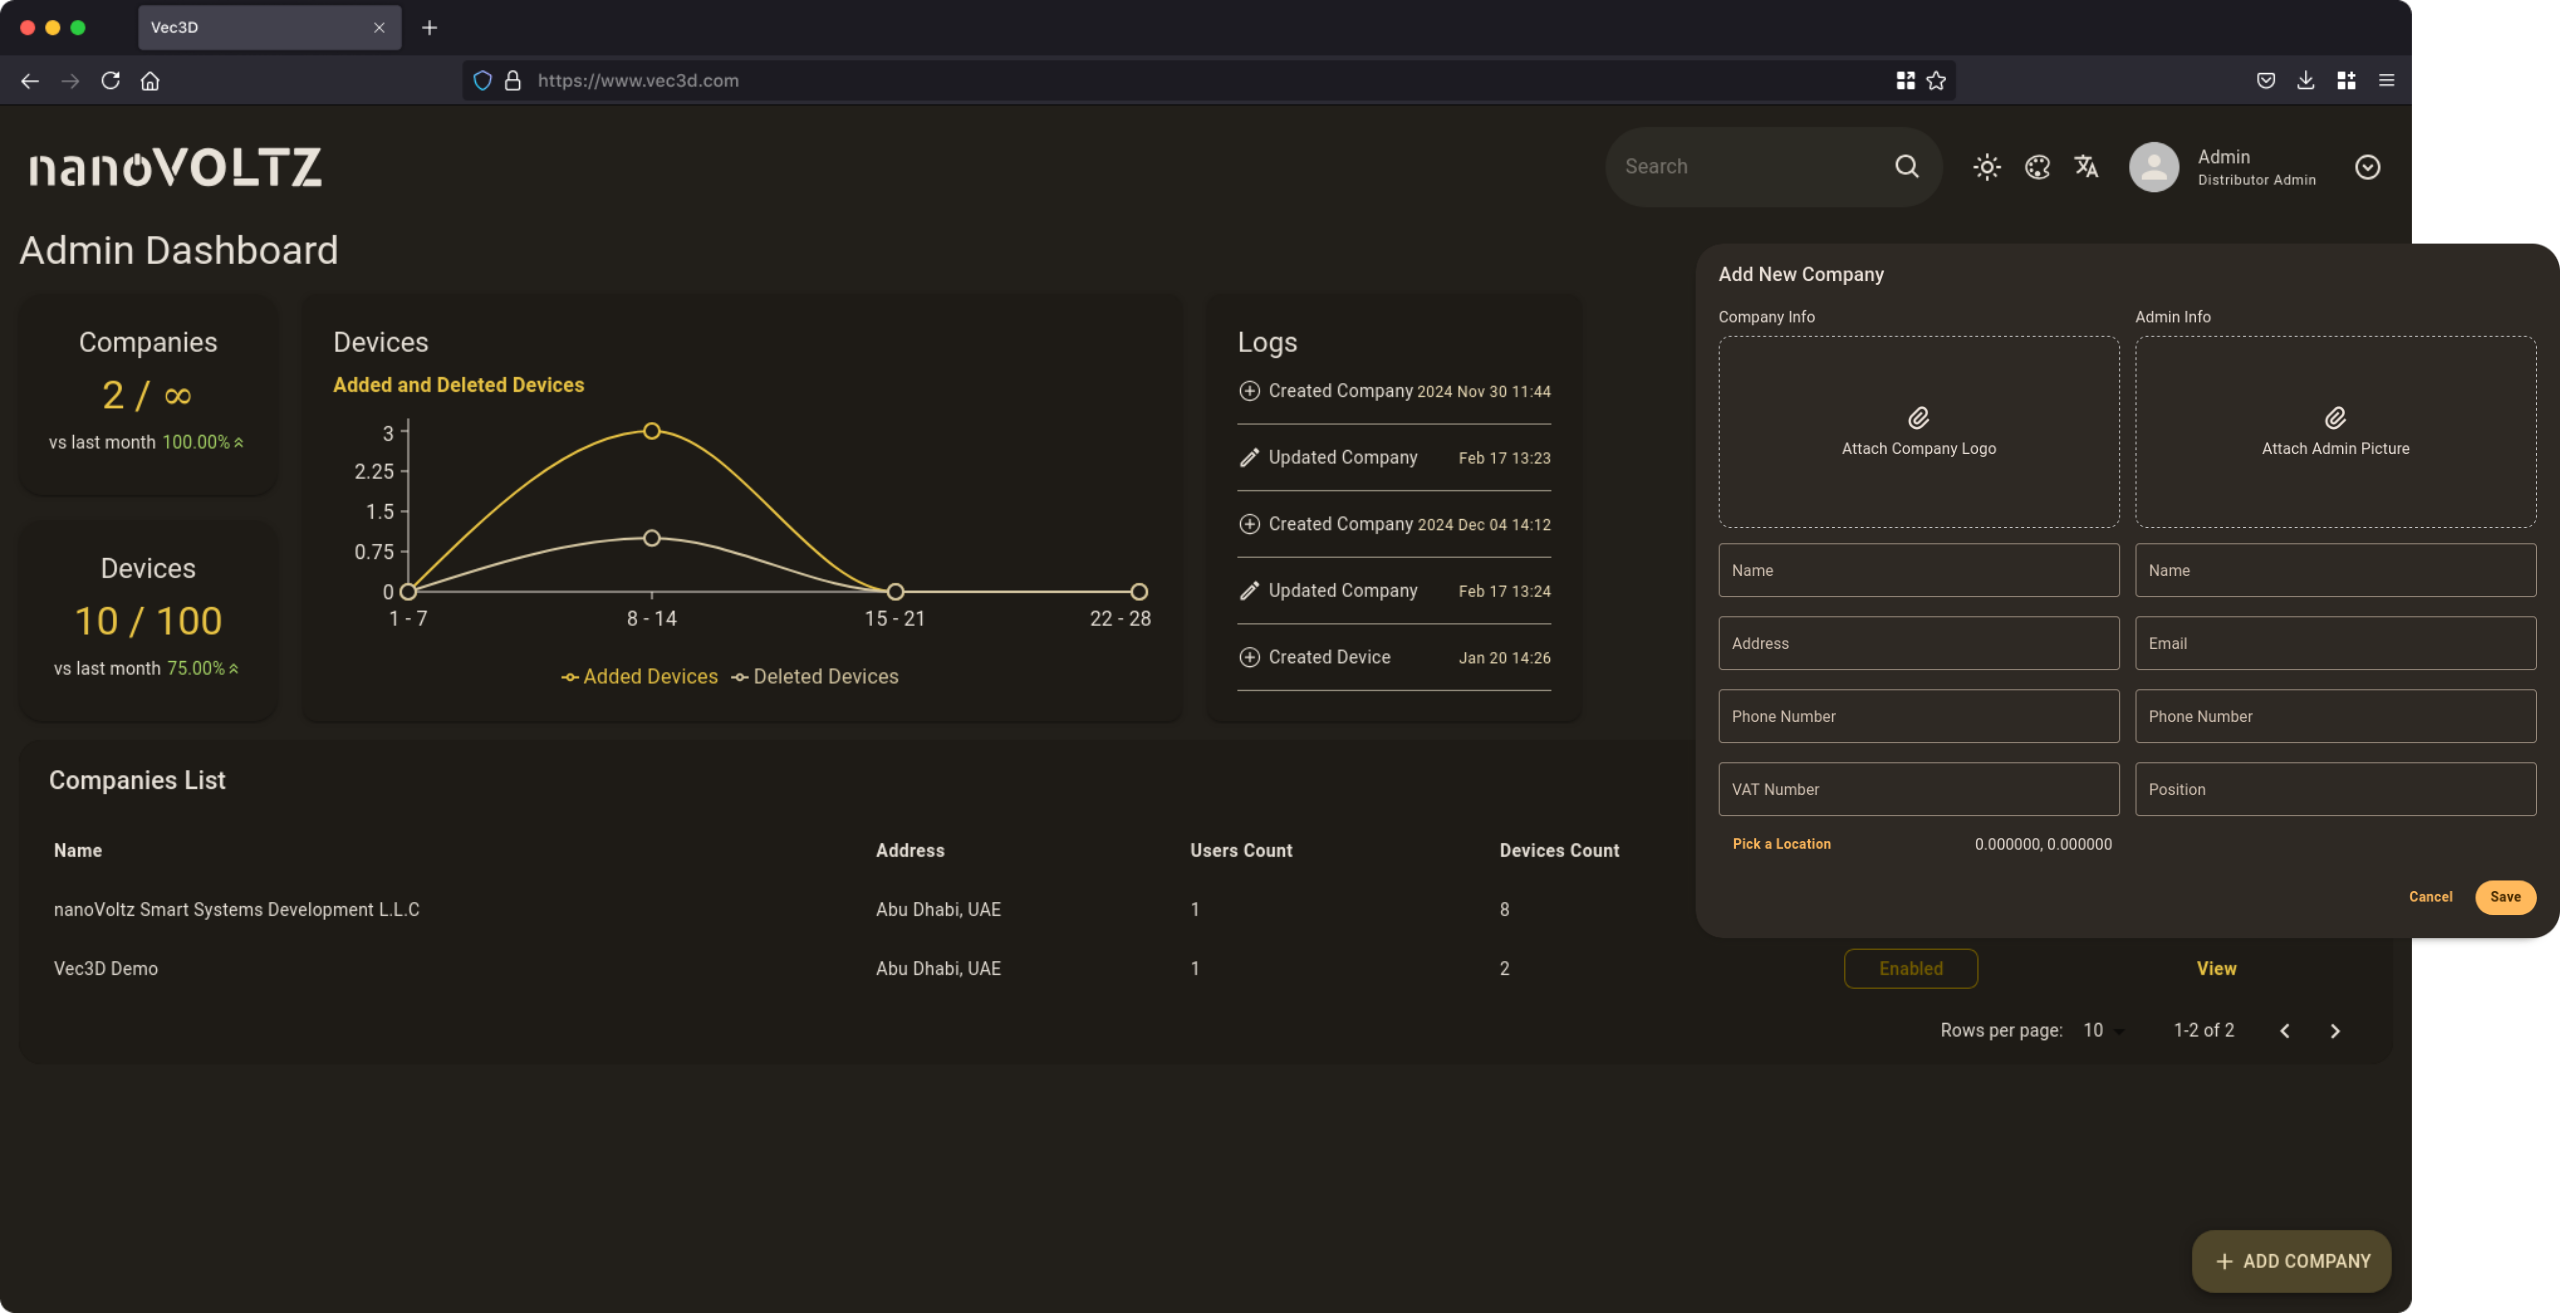
Task: Click the admin Name field
Action: (2335, 570)
